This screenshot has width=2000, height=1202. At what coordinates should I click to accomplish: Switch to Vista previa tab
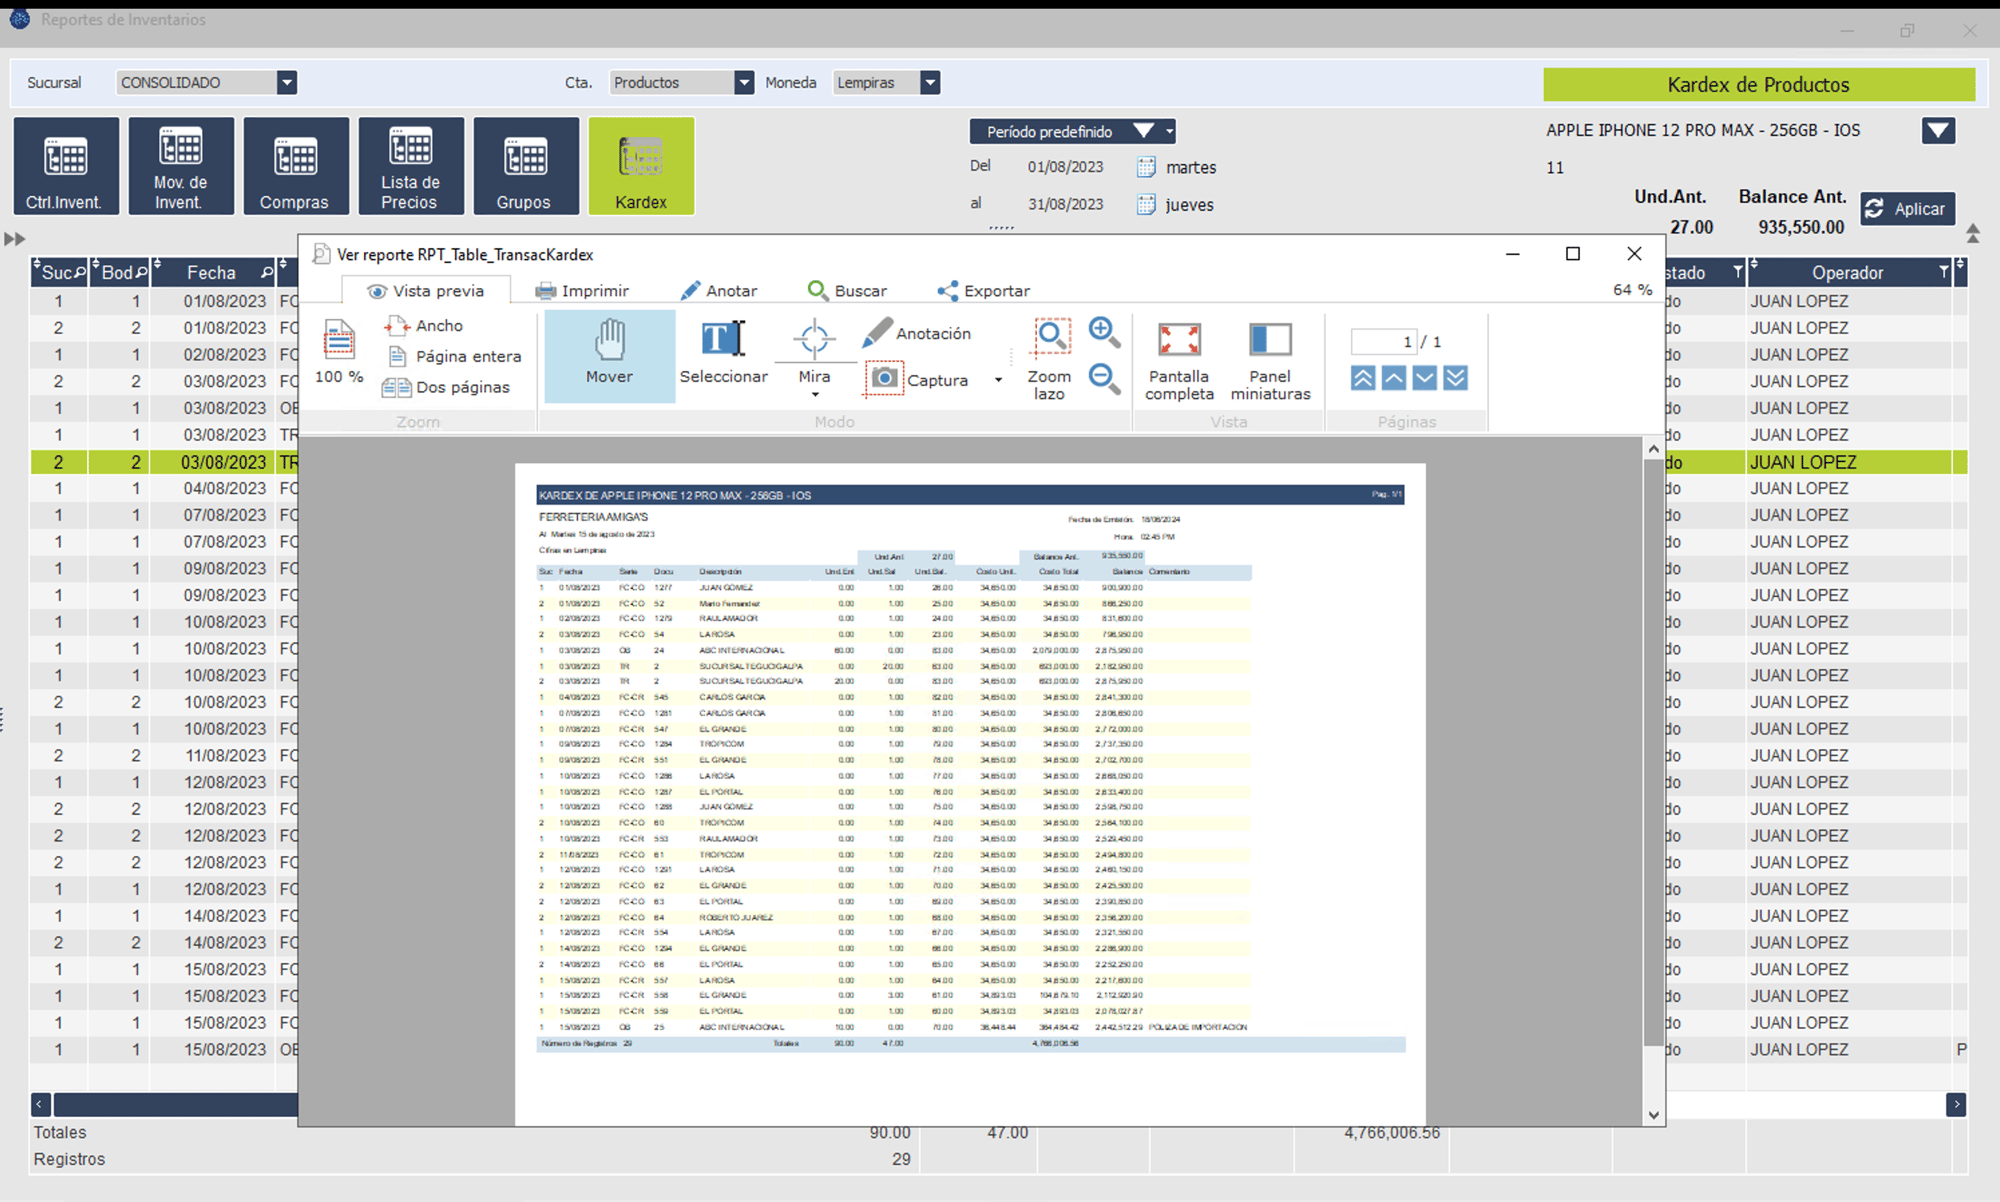tap(426, 291)
